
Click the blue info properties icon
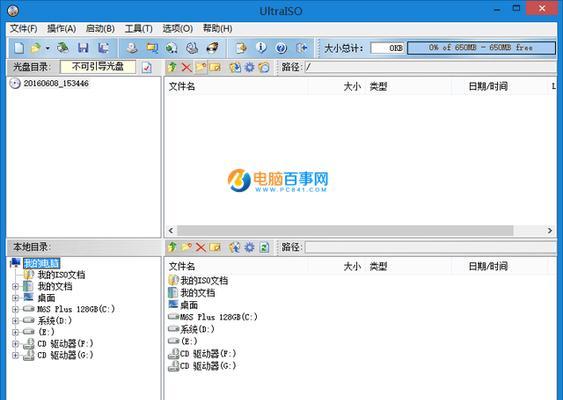pyautogui.click(x=261, y=47)
